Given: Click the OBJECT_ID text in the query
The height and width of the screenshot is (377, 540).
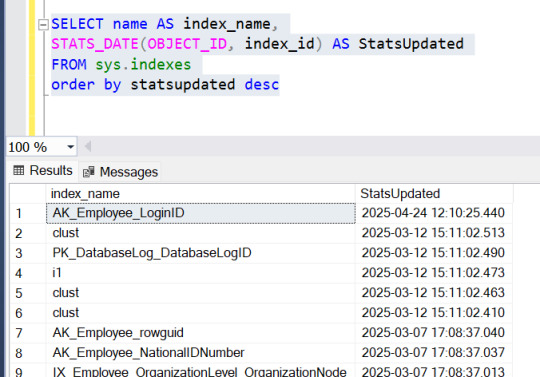Looking at the screenshot, I should tap(187, 44).
